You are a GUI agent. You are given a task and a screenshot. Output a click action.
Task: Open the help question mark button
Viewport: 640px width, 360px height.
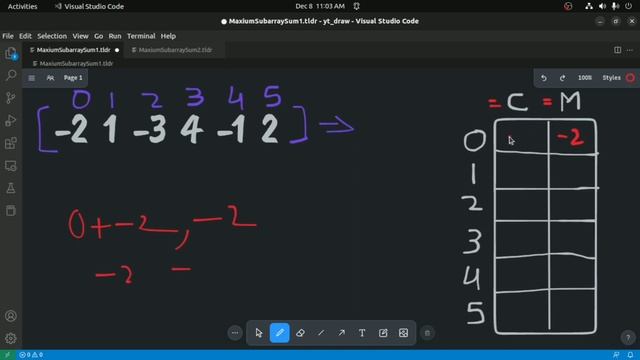point(628,338)
